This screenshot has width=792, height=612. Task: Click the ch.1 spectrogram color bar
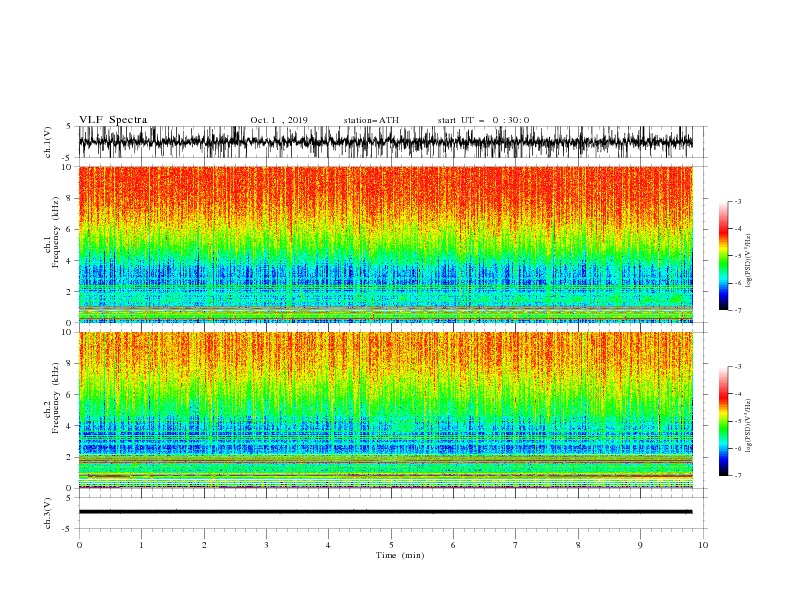pos(723,256)
